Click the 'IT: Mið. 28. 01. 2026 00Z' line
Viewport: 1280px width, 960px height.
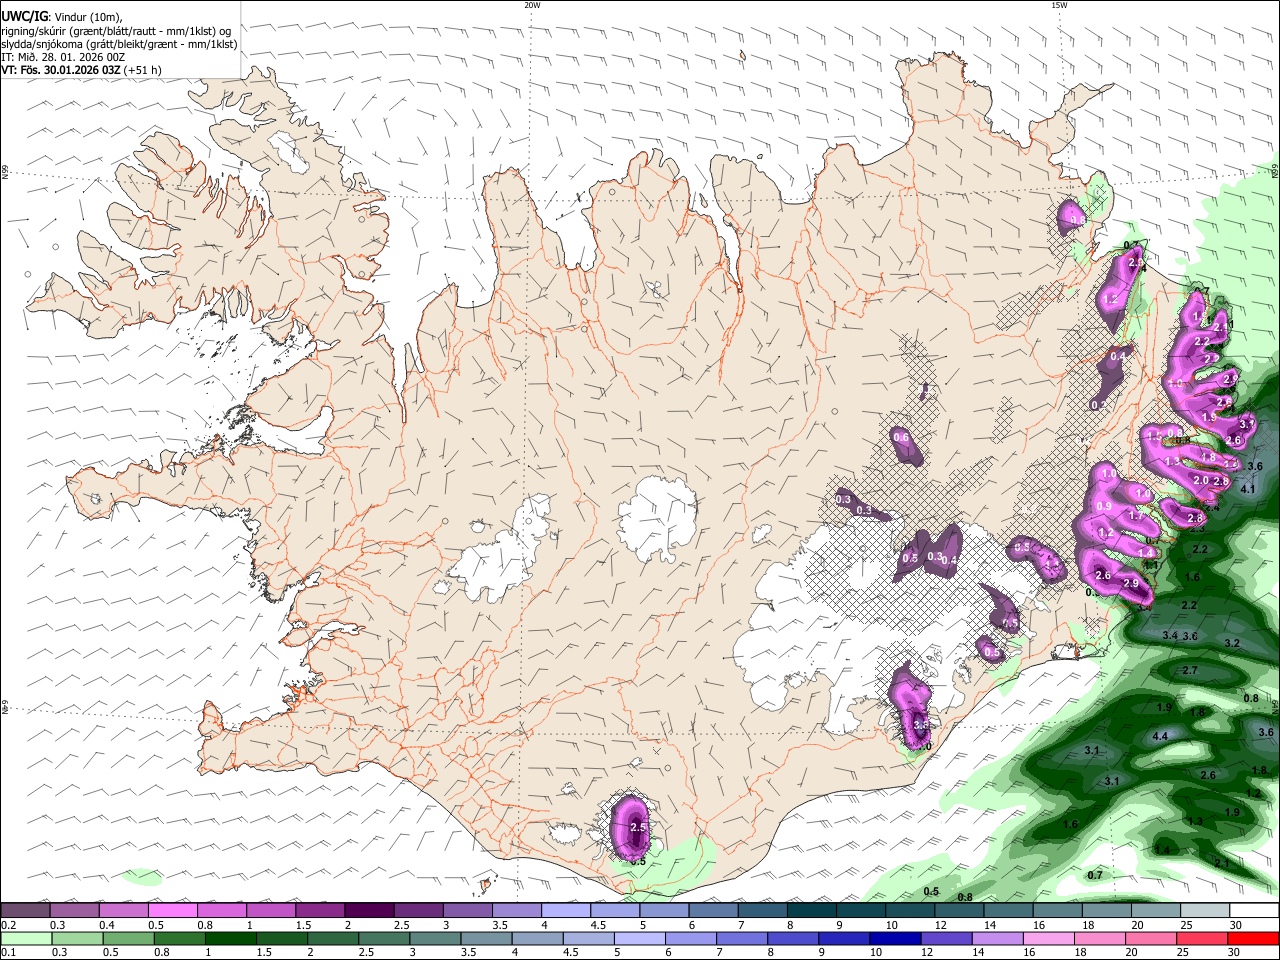pyautogui.click(x=62, y=57)
